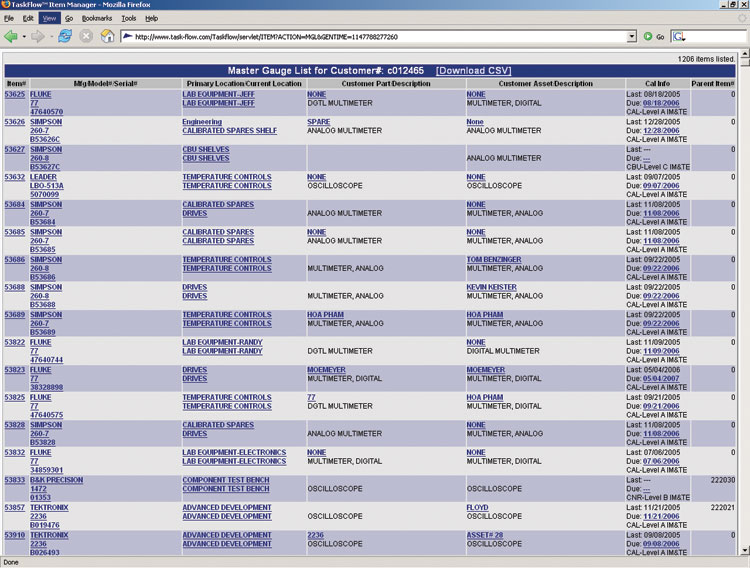Click the '1206 items listed.' text
750x568 pixels.
[x=706, y=59]
